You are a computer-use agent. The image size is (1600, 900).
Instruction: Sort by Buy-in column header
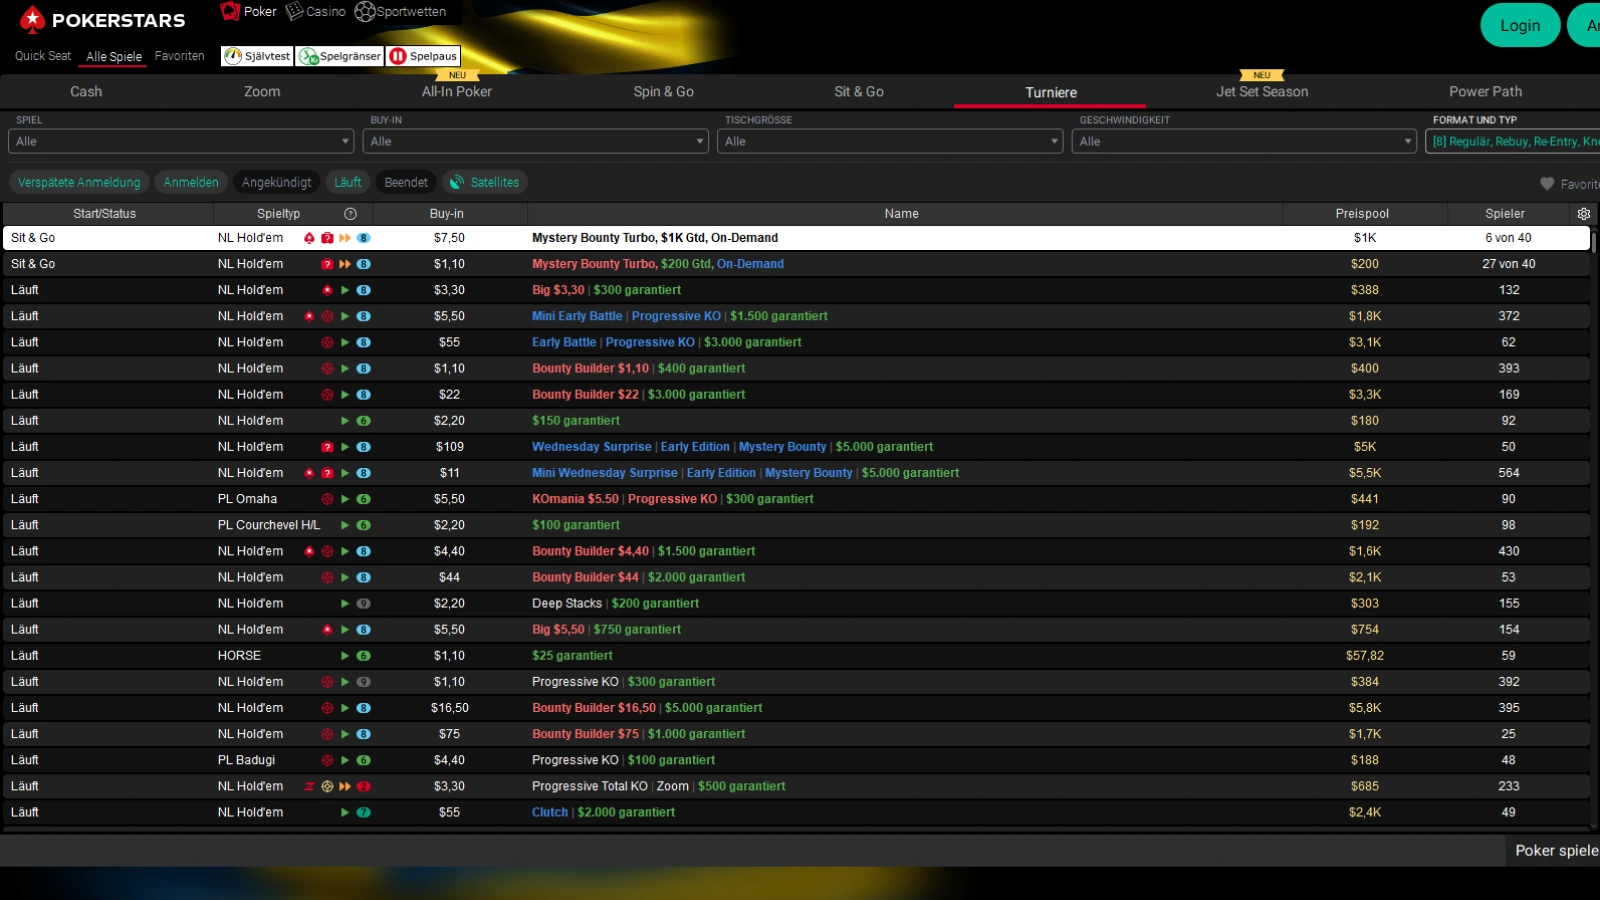[x=447, y=214]
